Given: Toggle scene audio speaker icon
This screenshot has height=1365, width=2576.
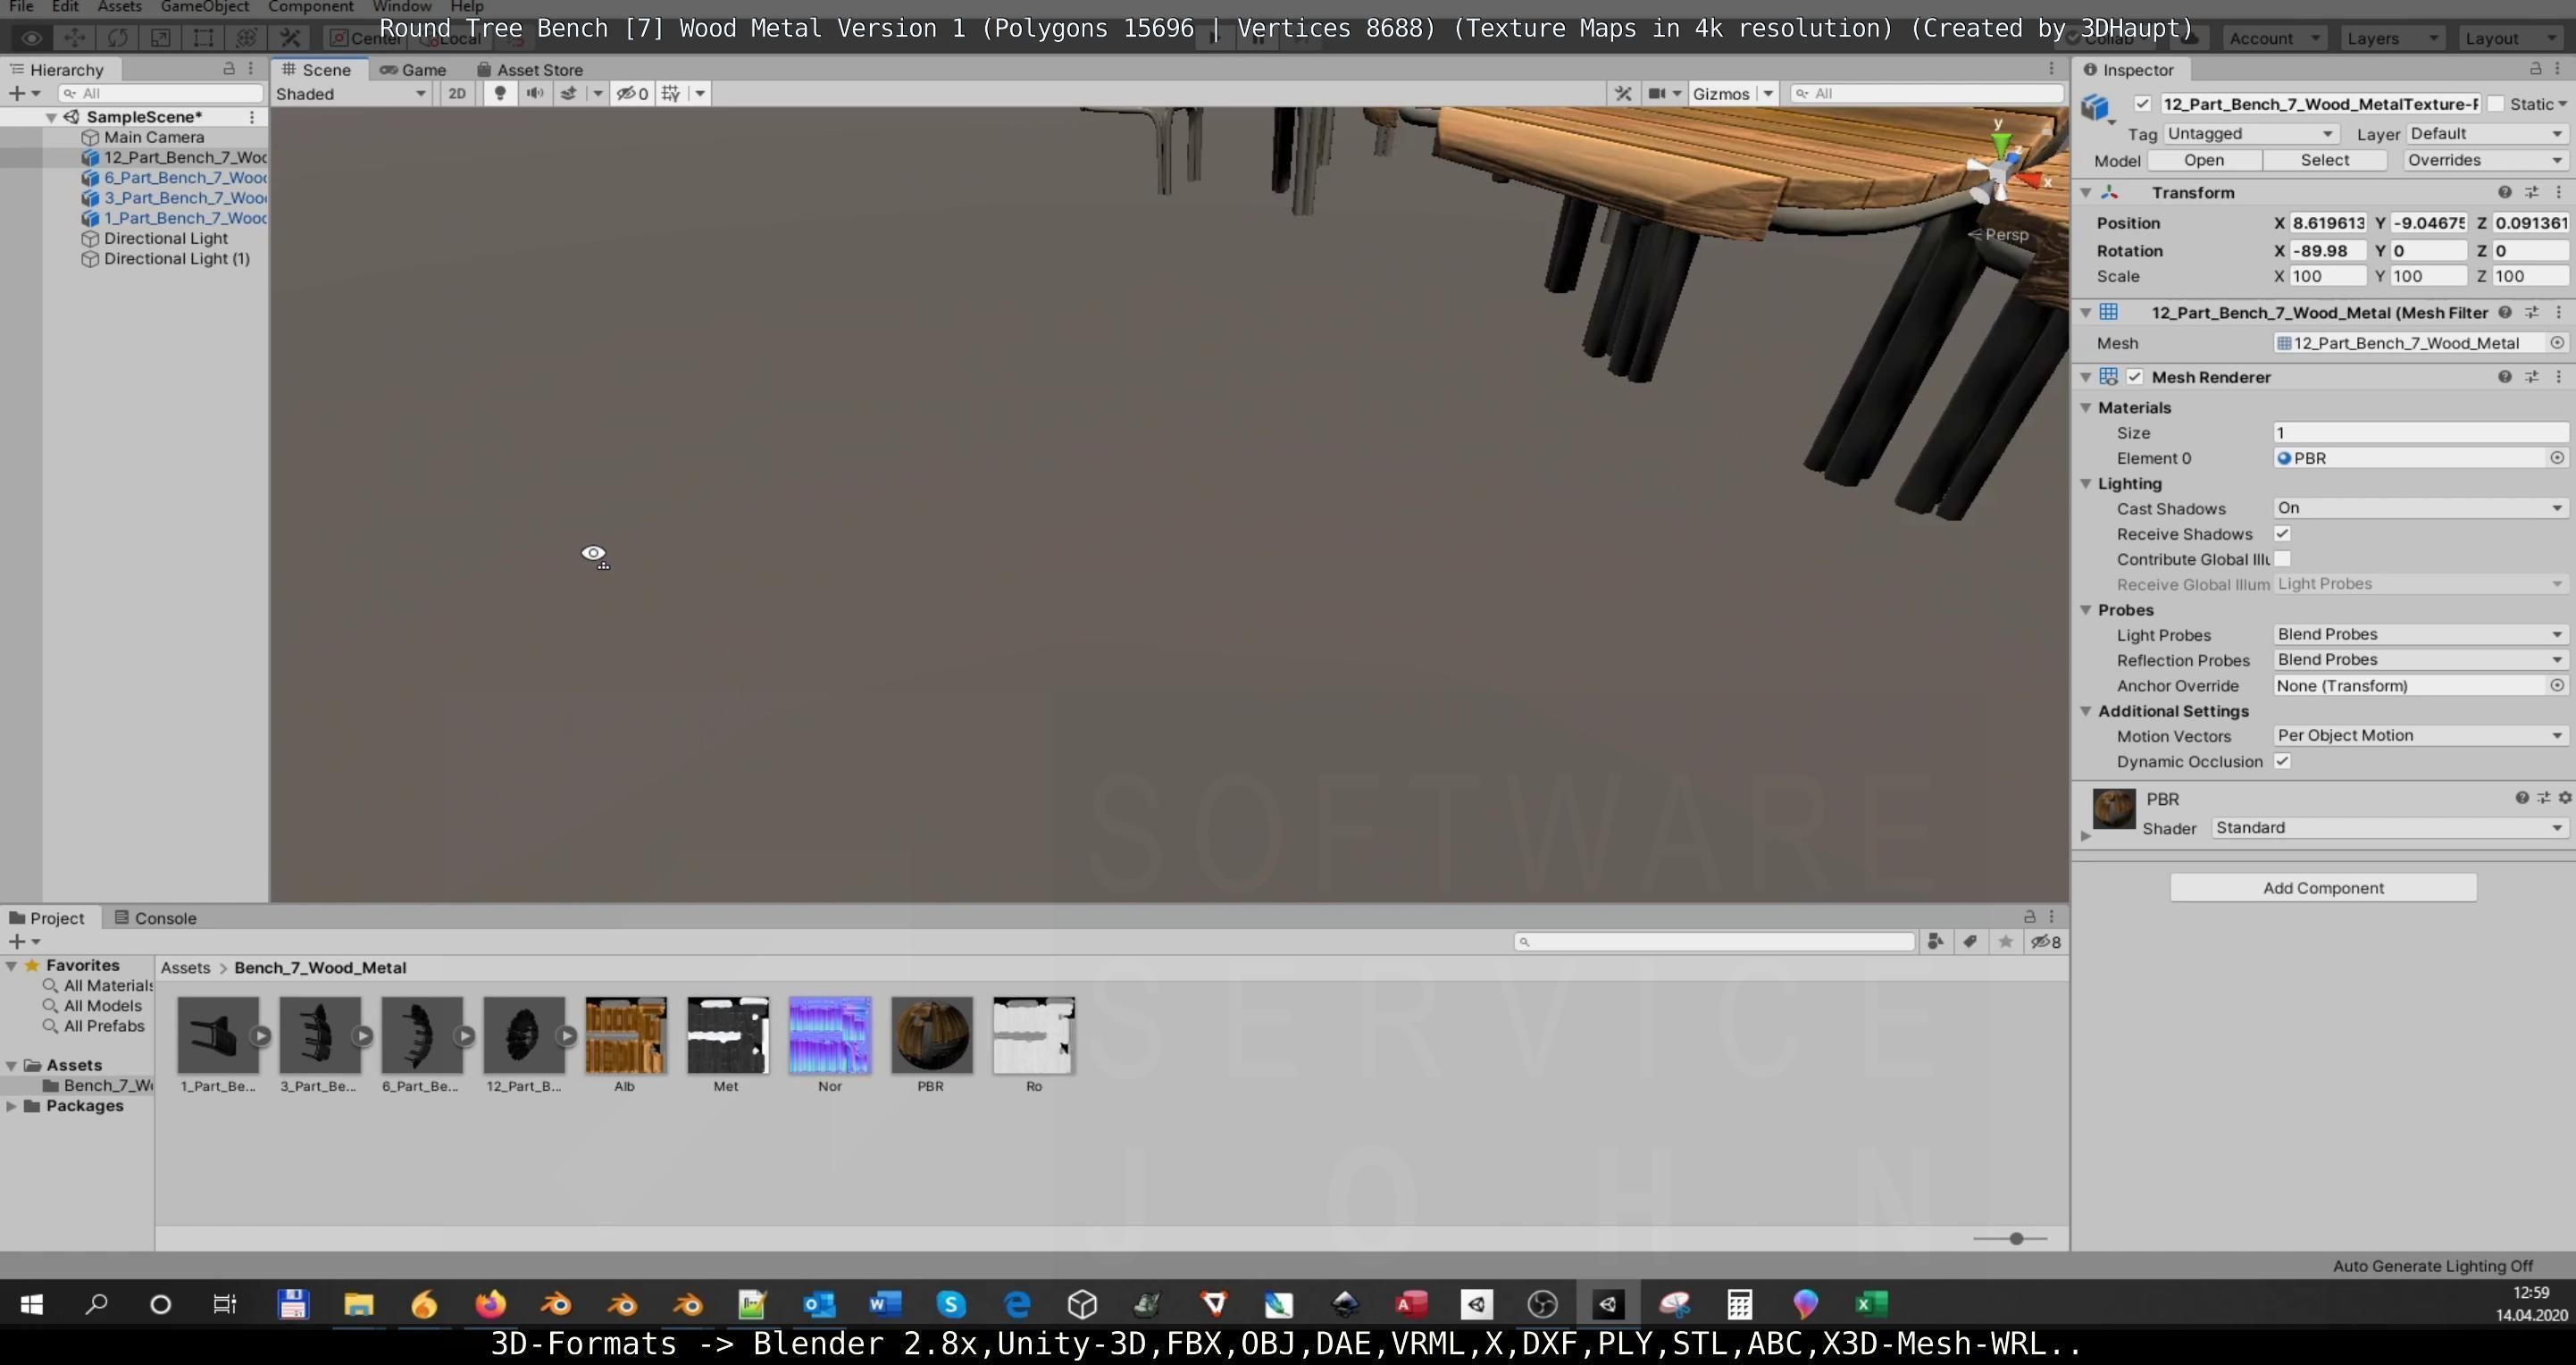Looking at the screenshot, I should tap(535, 93).
